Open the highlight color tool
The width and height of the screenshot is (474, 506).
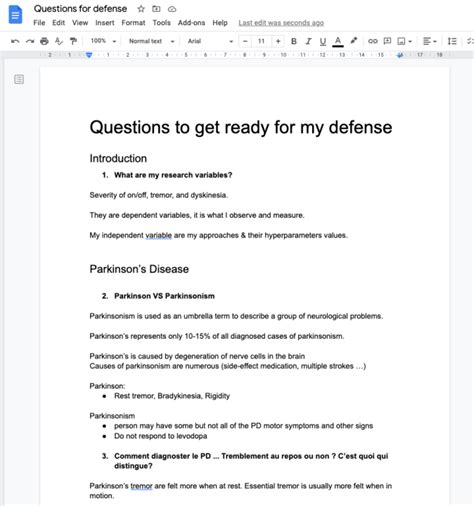(x=353, y=41)
